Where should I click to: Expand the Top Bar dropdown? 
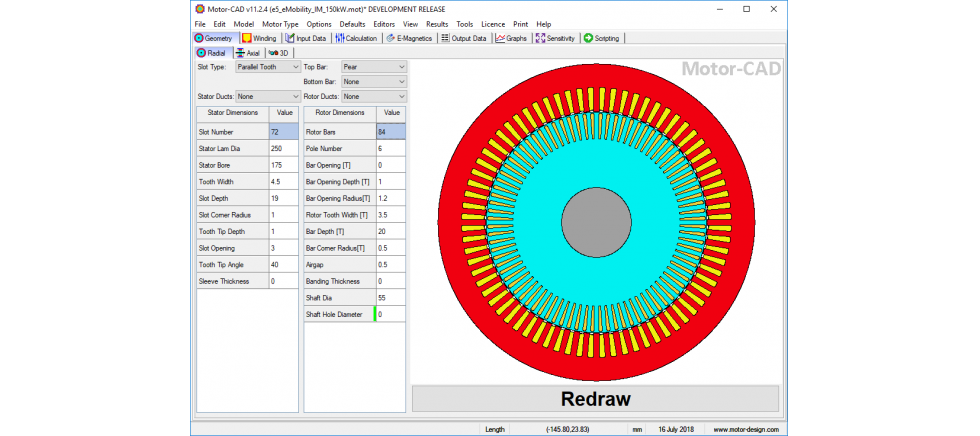click(x=374, y=66)
